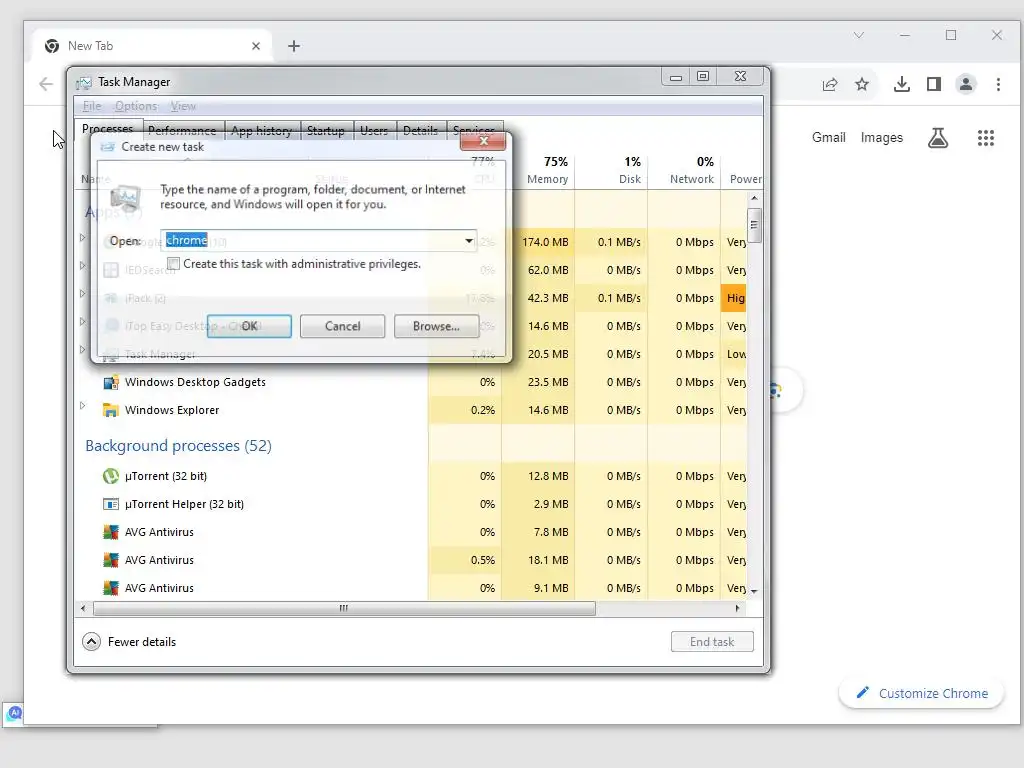Viewport: 1024px width, 768px height.
Task: Click the Run program icon in the dialog
Action: (x=125, y=197)
